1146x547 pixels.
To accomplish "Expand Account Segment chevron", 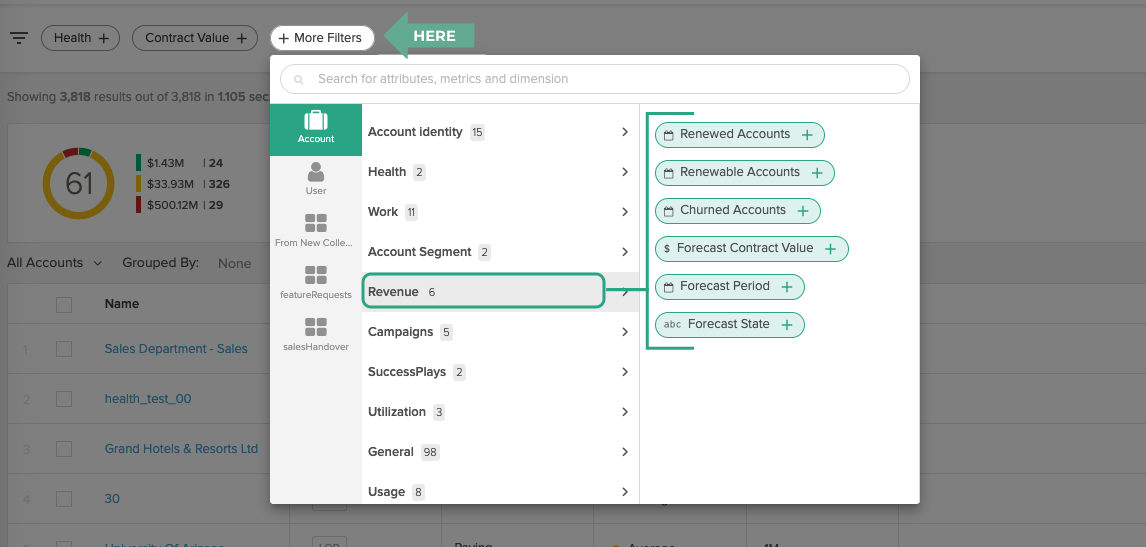I will [625, 252].
